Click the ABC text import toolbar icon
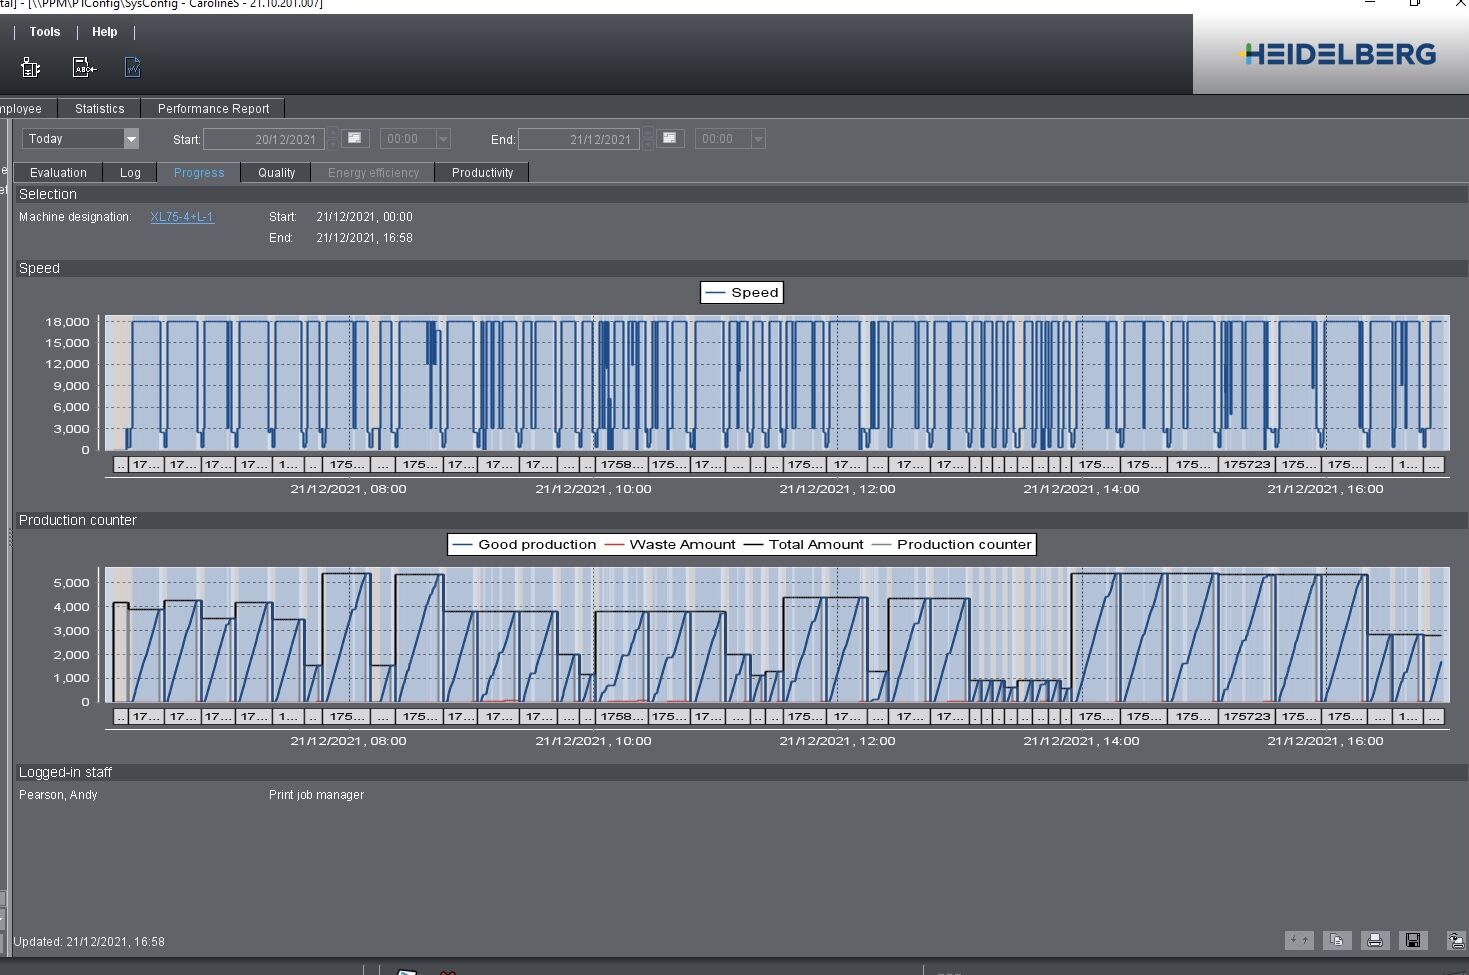 pos(84,67)
